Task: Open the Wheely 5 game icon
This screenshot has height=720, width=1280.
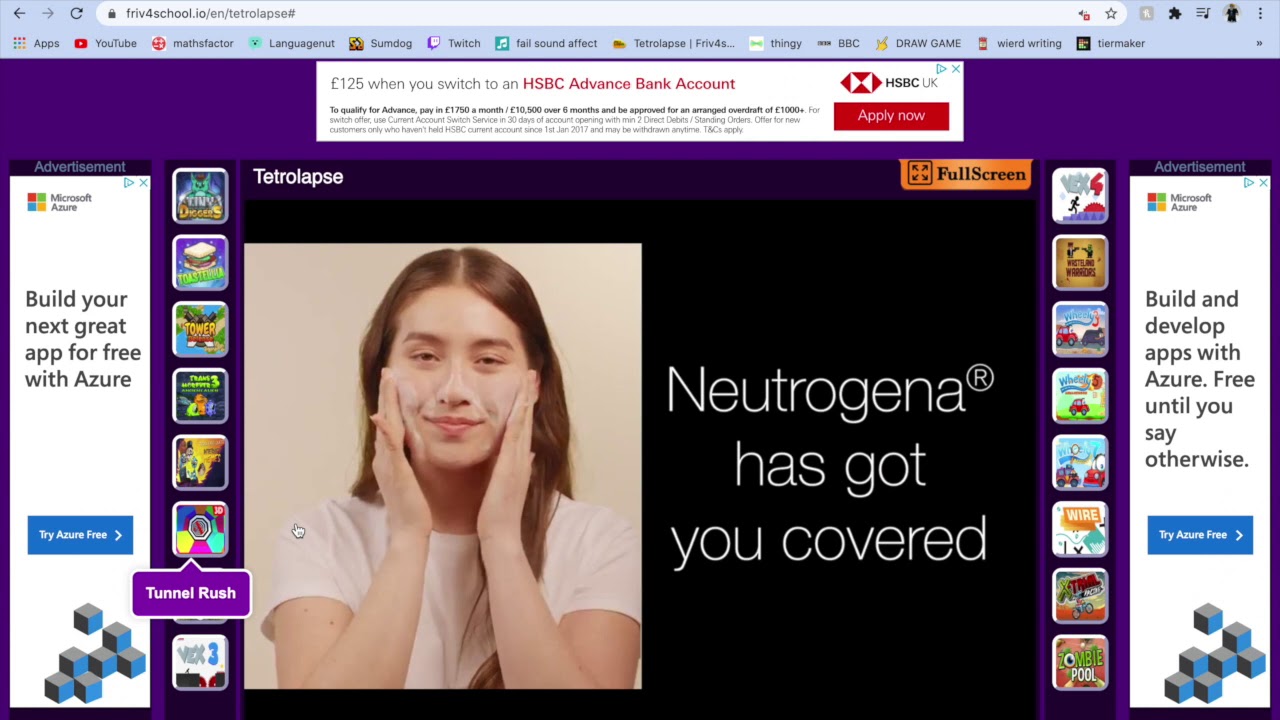Action: click(x=1080, y=396)
